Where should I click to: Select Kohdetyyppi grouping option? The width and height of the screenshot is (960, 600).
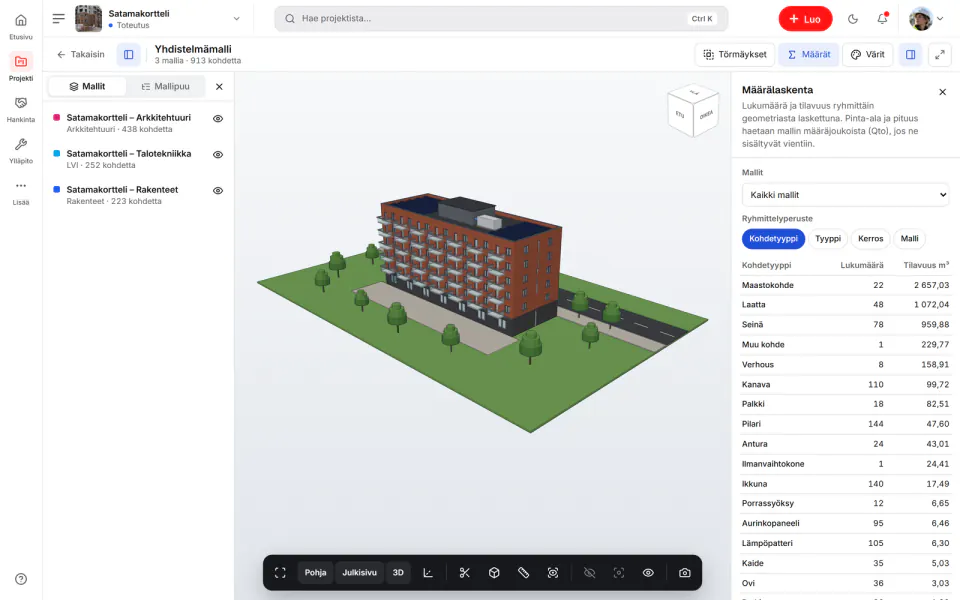(773, 239)
